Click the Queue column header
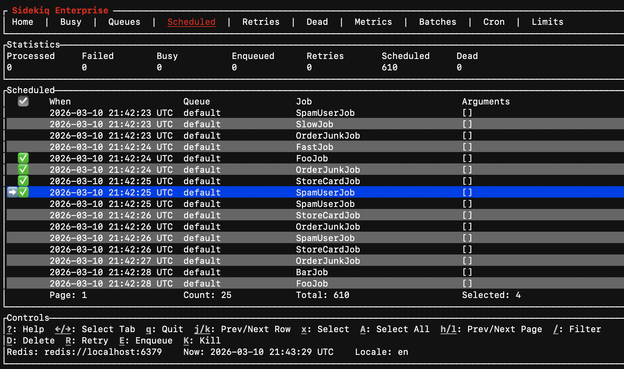The height and width of the screenshot is (369, 624). 197,102
